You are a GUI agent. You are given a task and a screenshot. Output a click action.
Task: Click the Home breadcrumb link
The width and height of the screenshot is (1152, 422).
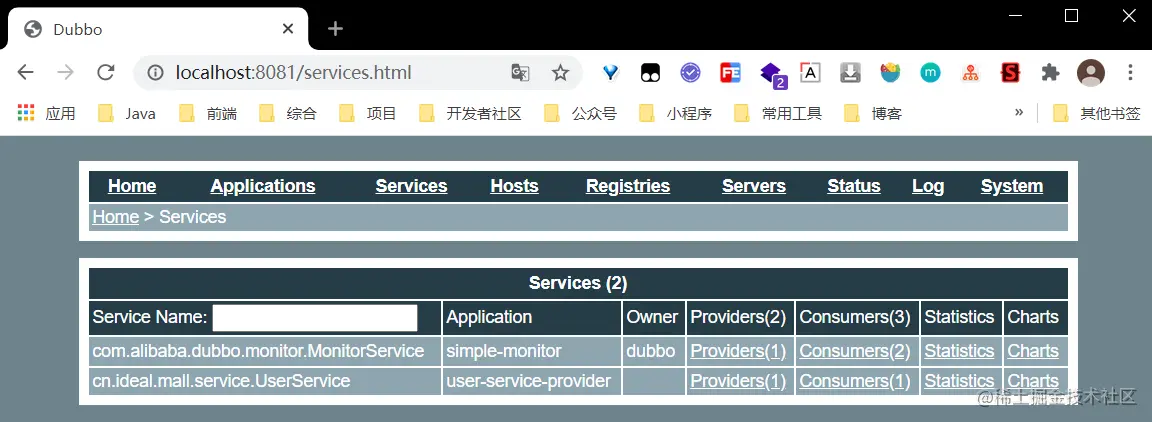click(x=115, y=217)
